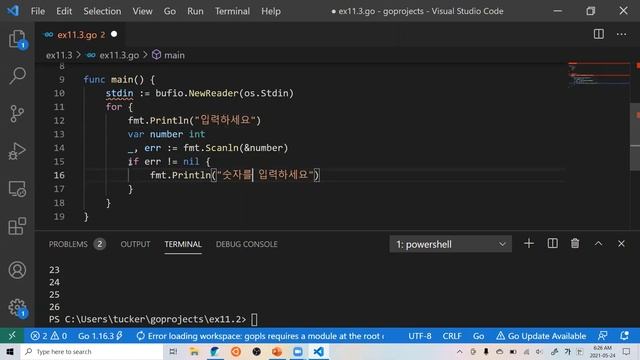This screenshot has height=360, width=640.
Task: Open the Windows Start menu
Action: point(10,351)
